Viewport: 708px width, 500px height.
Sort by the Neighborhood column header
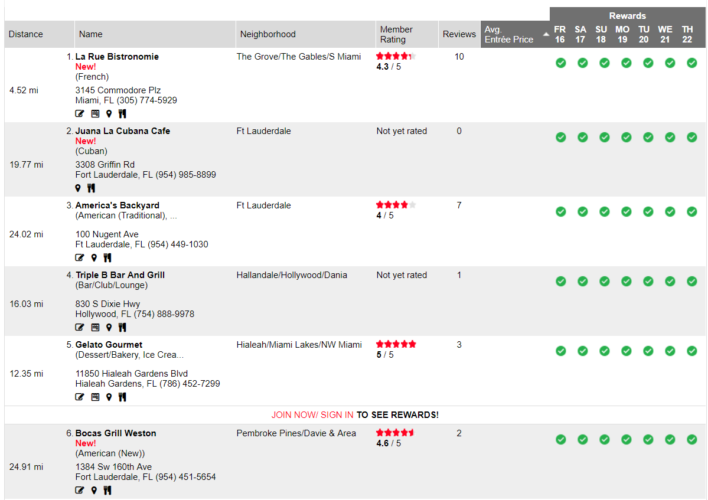[268, 34]
